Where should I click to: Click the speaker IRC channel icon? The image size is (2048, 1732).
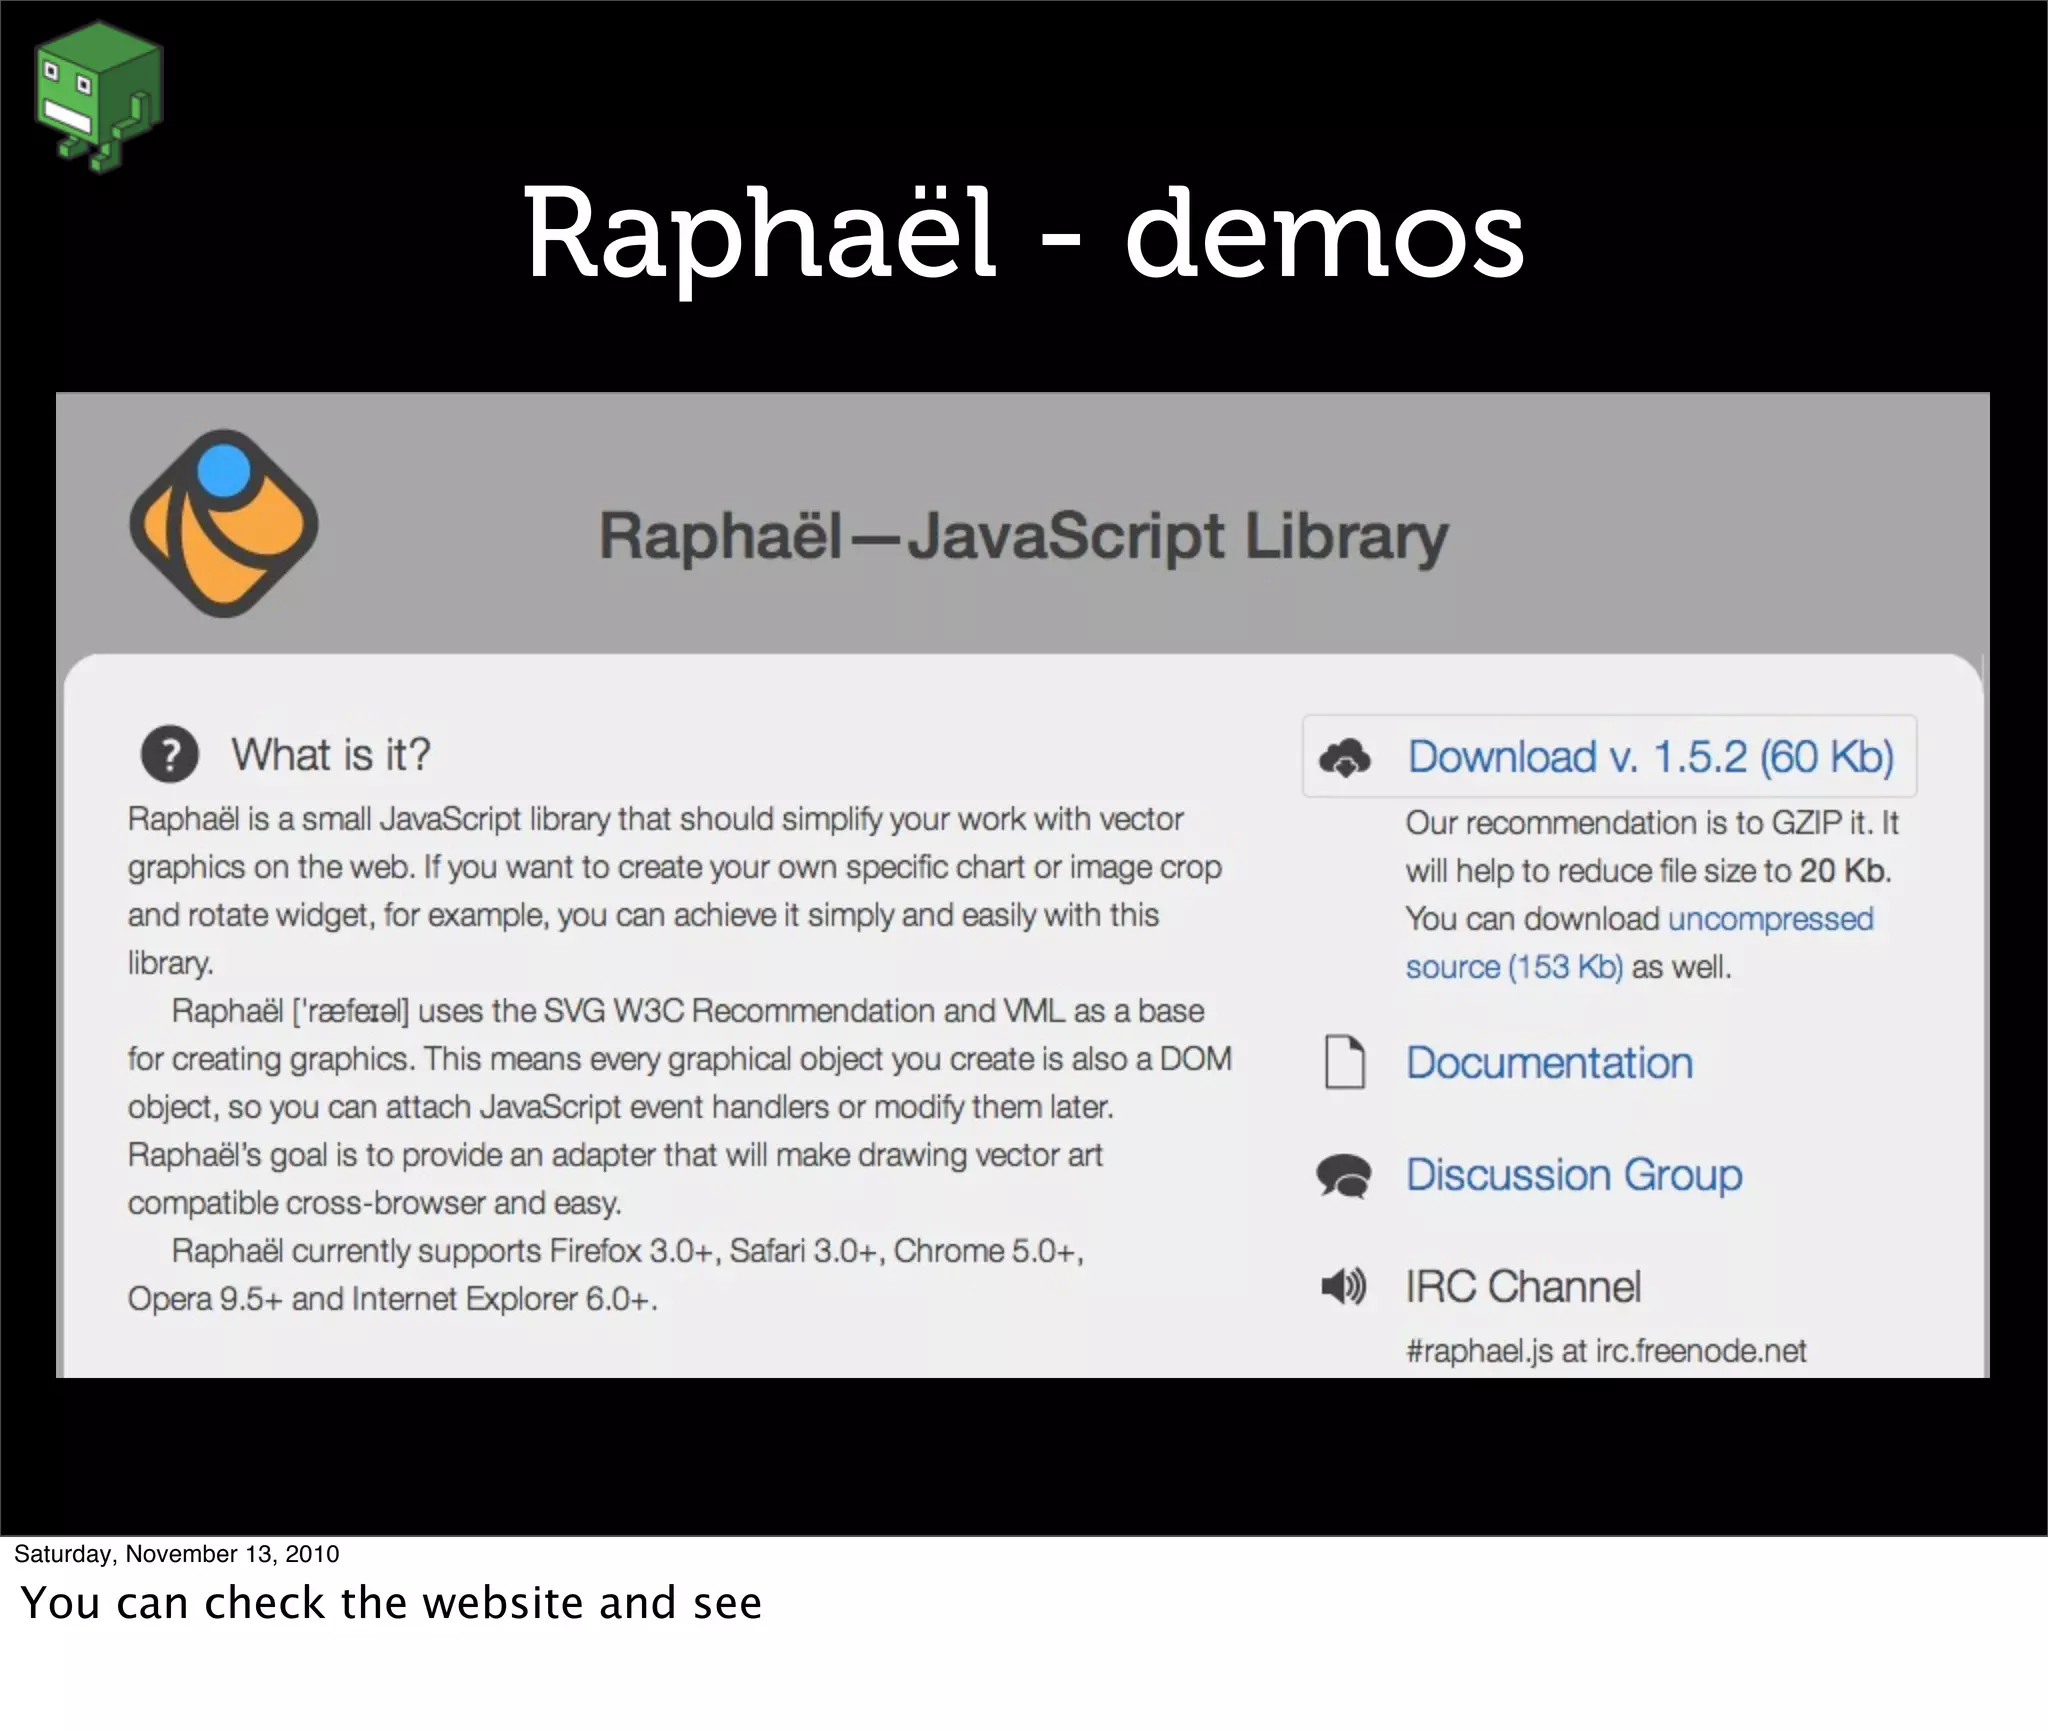pos(1343,1287)
